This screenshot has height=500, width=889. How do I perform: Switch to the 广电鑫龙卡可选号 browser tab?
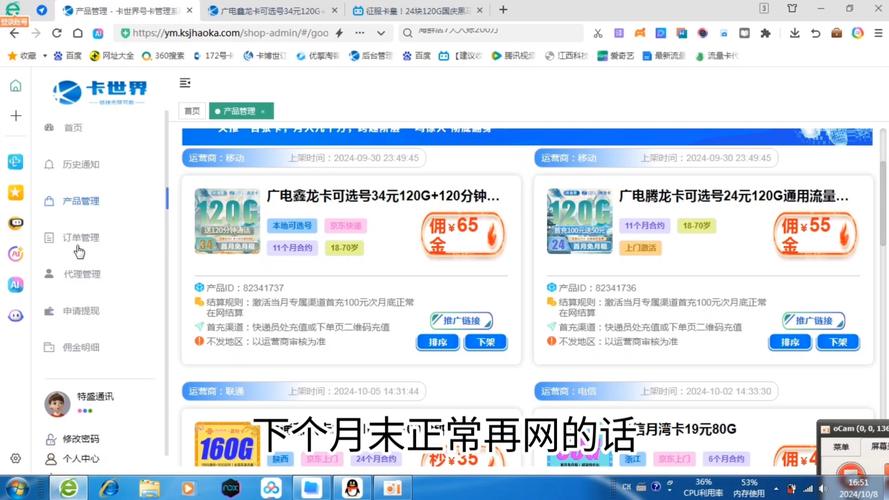click(271, 10)
